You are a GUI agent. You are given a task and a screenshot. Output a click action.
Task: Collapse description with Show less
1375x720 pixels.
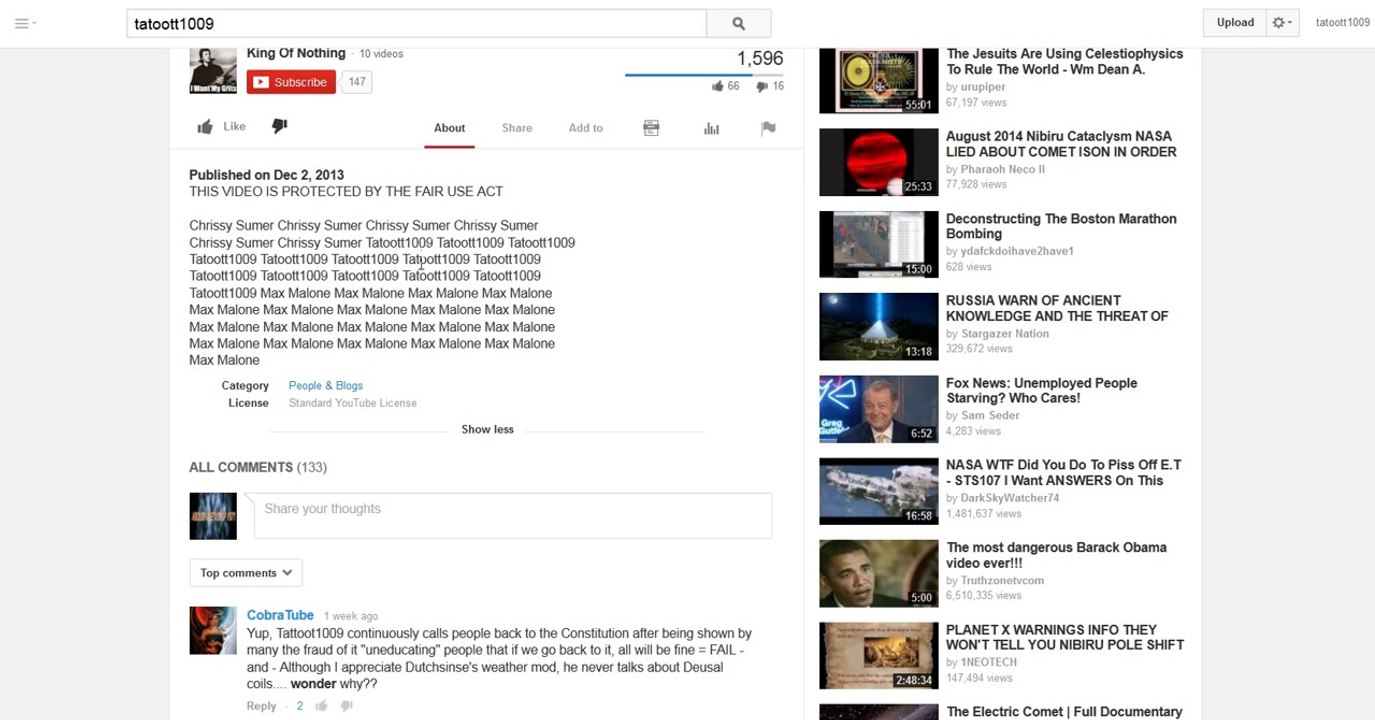tap(487, 430)
